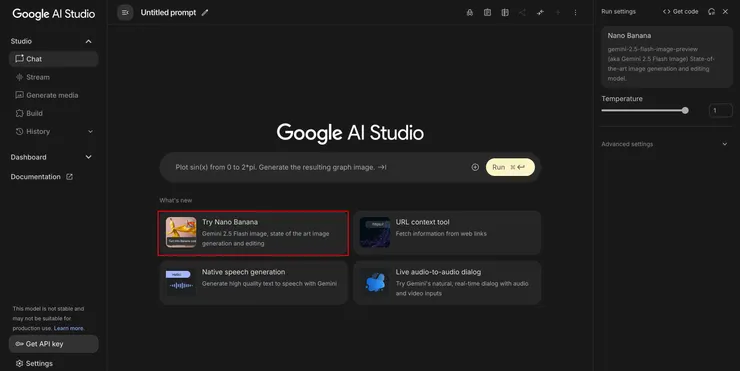The image size is (740, 371).
Task: Click the Live audio-to-audio dialog blue icon
Action: (375, 282)
